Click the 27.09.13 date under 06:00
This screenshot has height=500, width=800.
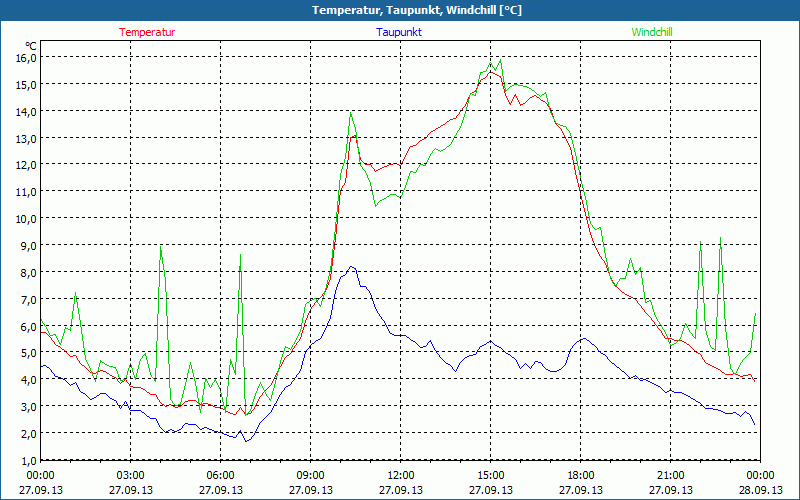pos(220,490)
